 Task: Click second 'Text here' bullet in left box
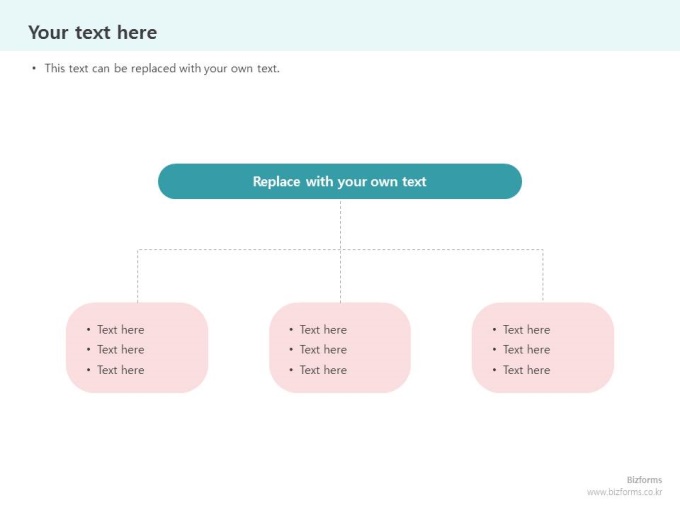click(x=121, y=350)
